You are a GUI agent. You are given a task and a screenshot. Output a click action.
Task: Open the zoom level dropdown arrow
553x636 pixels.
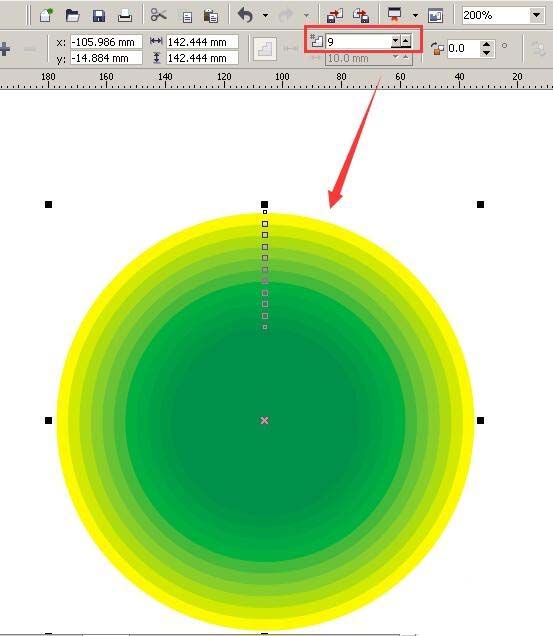(536, 15)
